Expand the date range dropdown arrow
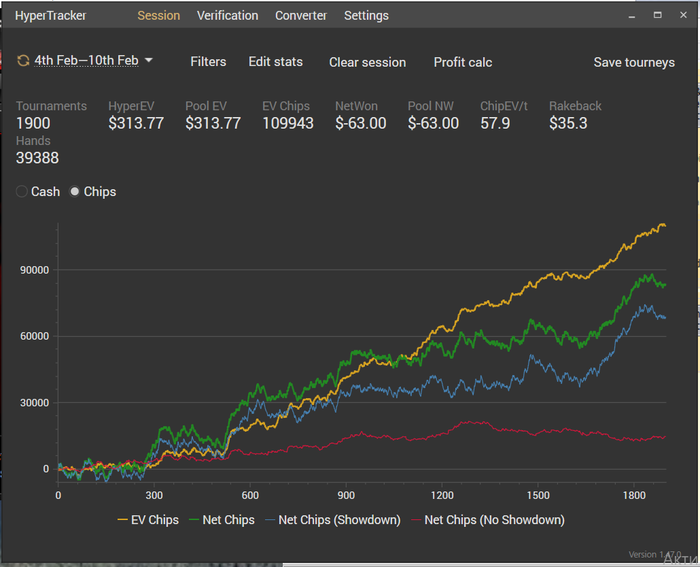The height and width of the screenshot is (567, 700). tap(149, 61)
